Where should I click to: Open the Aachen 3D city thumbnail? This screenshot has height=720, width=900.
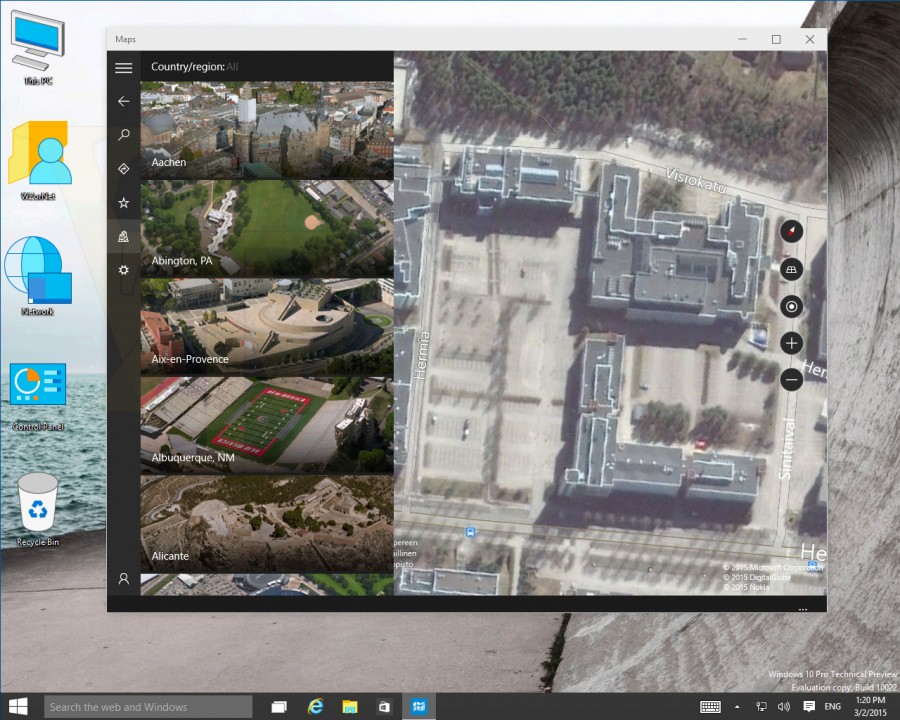(x=267, y=130)
